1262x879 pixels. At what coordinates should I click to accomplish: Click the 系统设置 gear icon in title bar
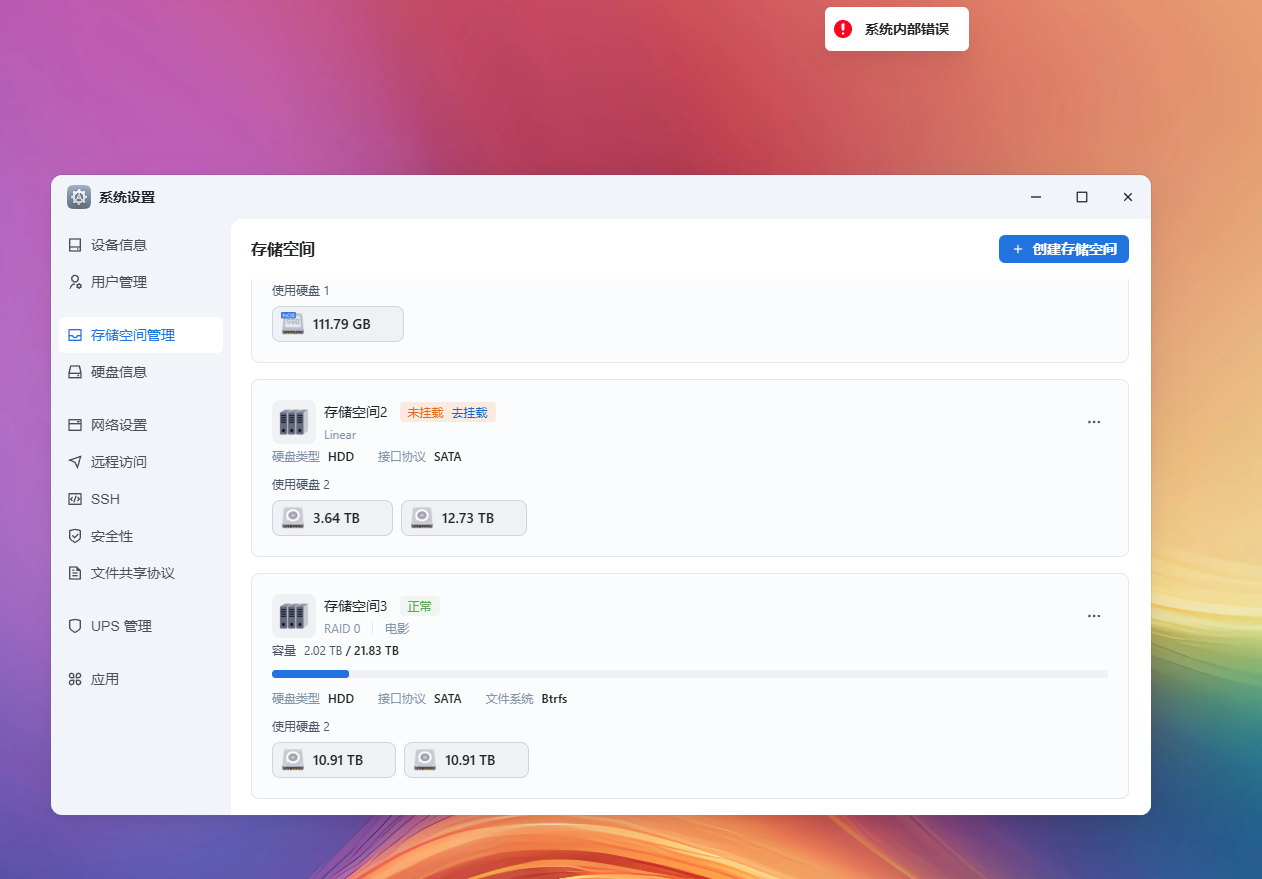point(79,197)
